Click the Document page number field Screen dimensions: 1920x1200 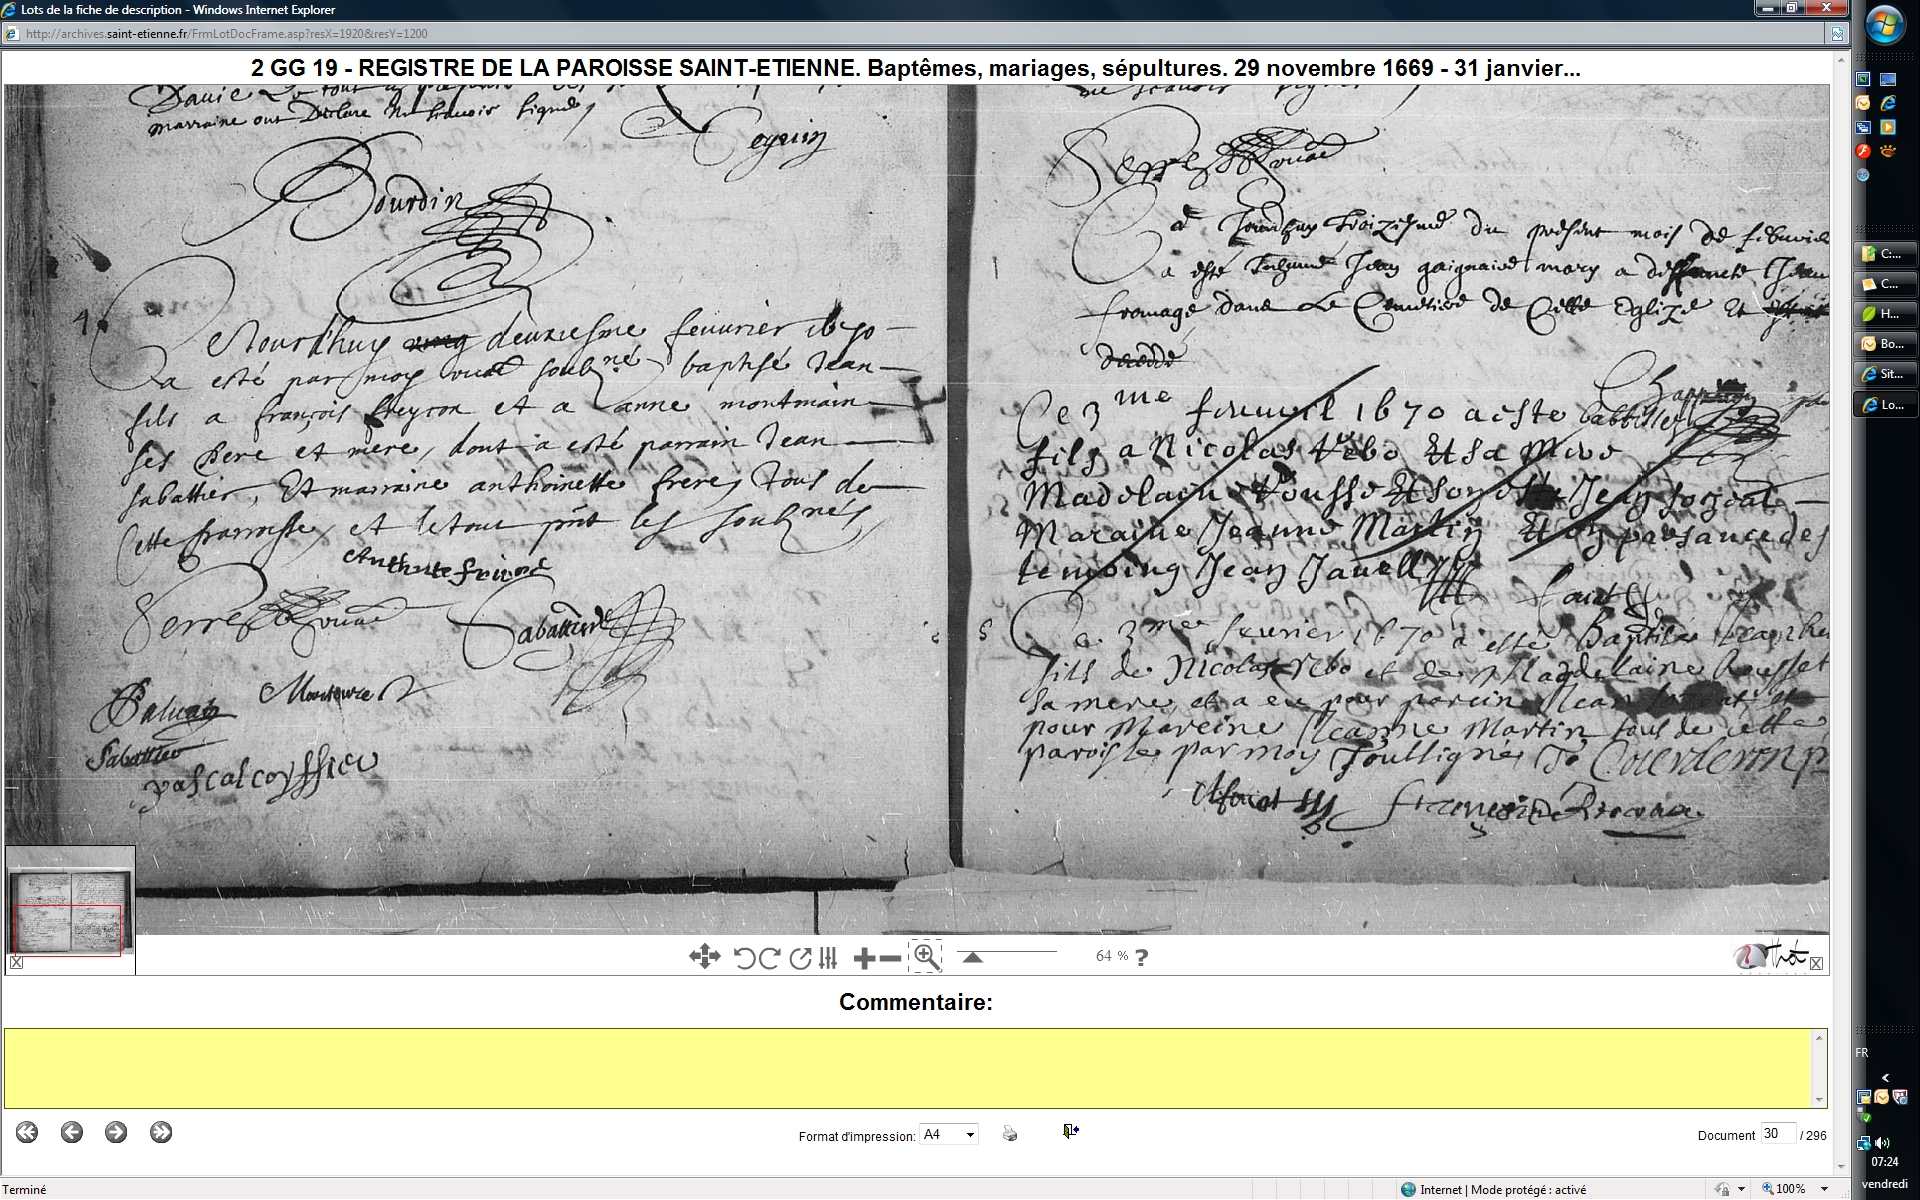[x=1777, y=1134]
